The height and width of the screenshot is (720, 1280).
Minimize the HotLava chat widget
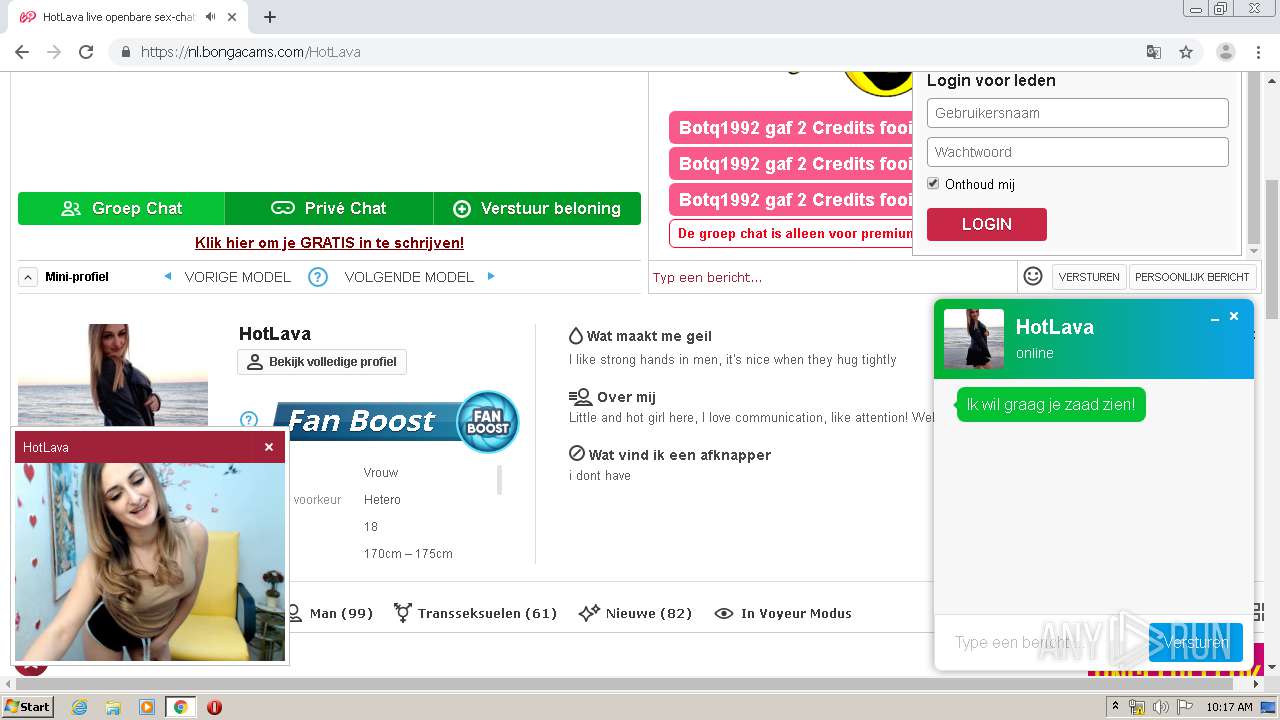pyautogui.click(x=1215, y=317)
